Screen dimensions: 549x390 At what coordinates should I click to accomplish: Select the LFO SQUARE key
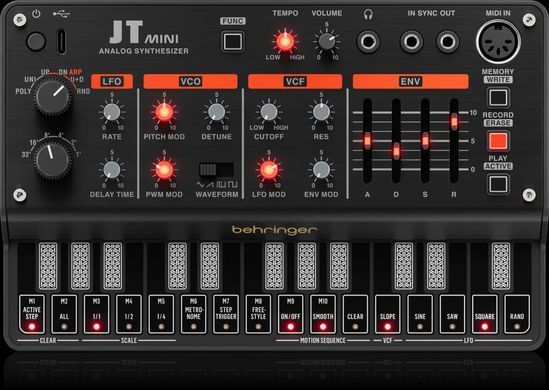click(x=485, y=314)
